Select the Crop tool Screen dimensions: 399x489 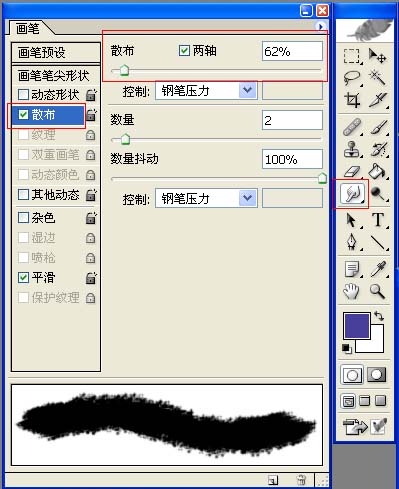point(352,99)
